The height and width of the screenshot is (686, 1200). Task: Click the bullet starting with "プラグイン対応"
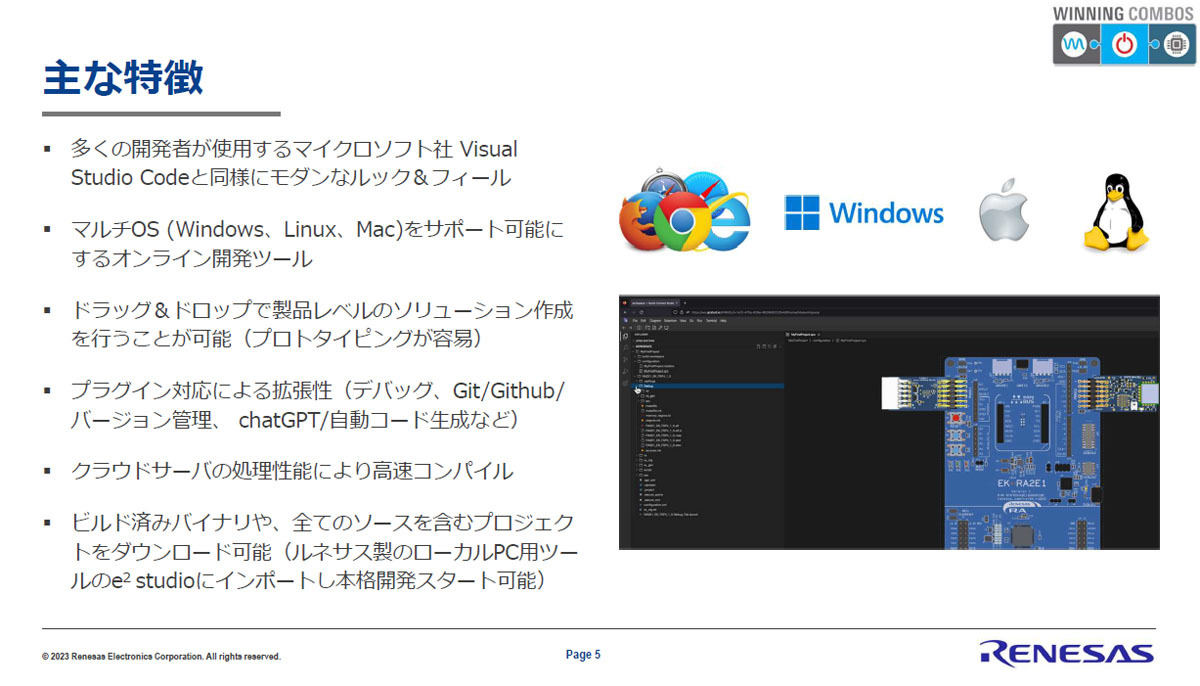coord(318,406)
